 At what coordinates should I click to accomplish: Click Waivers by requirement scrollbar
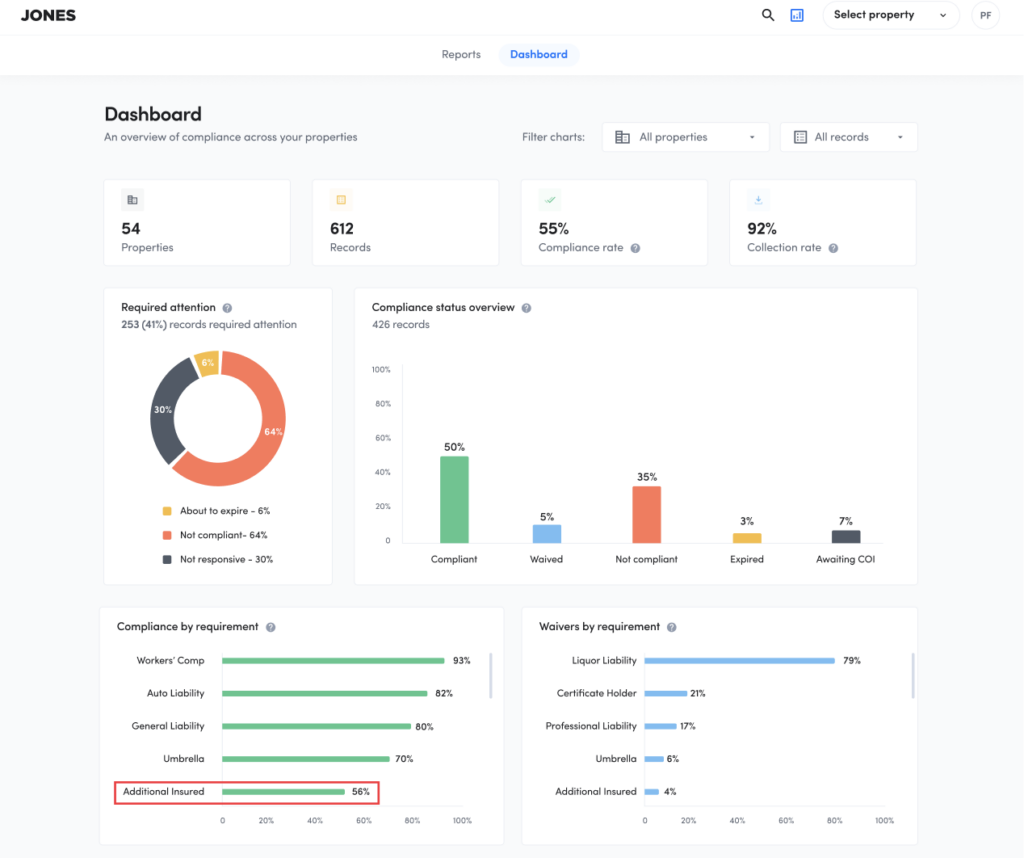(913, 676)
